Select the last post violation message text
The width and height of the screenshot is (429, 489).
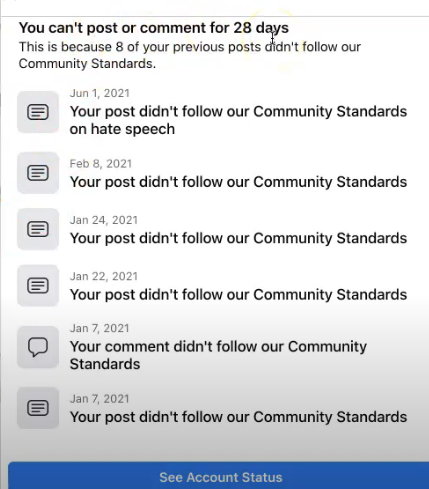(238, 417)
